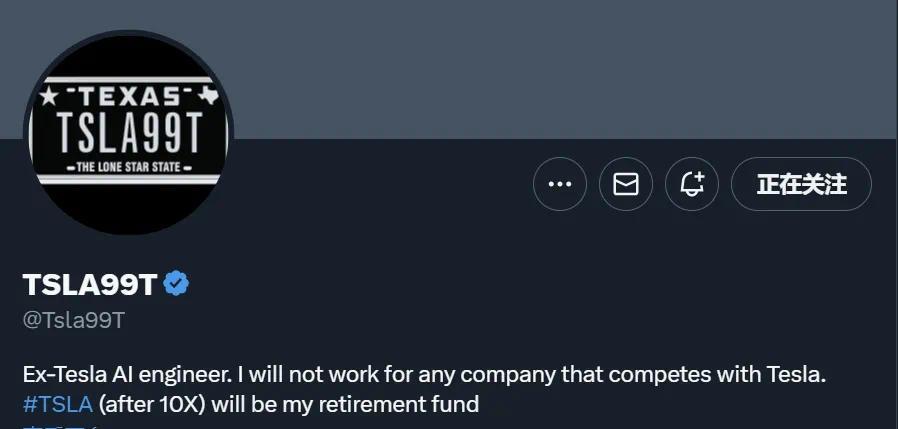
Task: Click the @Tsla99T handle
Action: tap(74, 319)
